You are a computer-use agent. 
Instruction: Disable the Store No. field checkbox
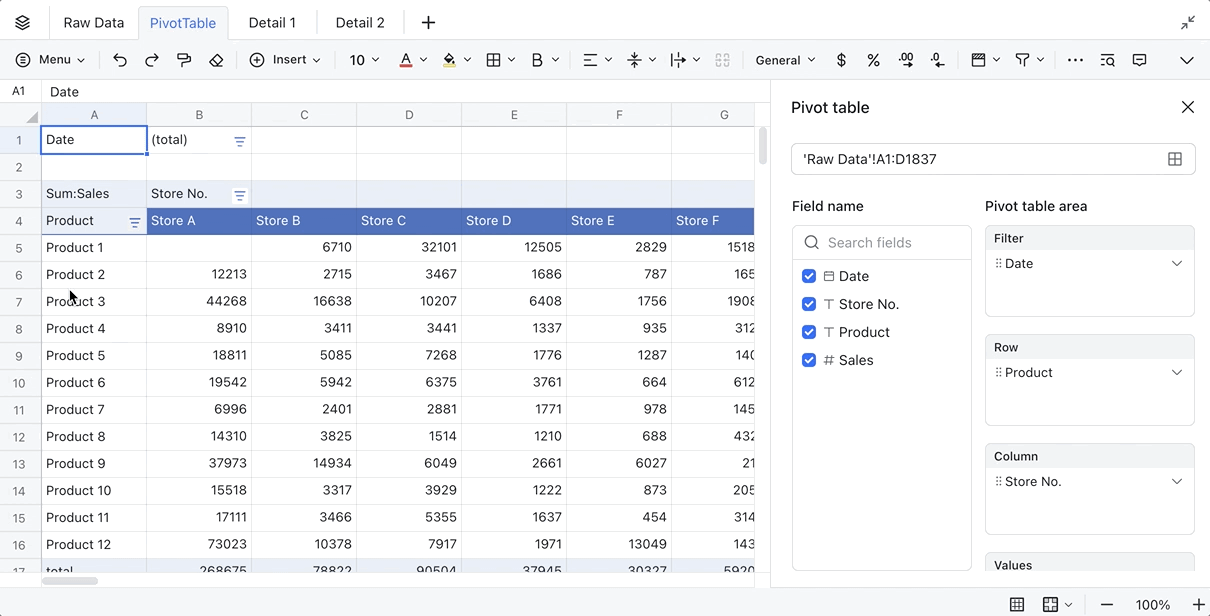click(809, 304)
